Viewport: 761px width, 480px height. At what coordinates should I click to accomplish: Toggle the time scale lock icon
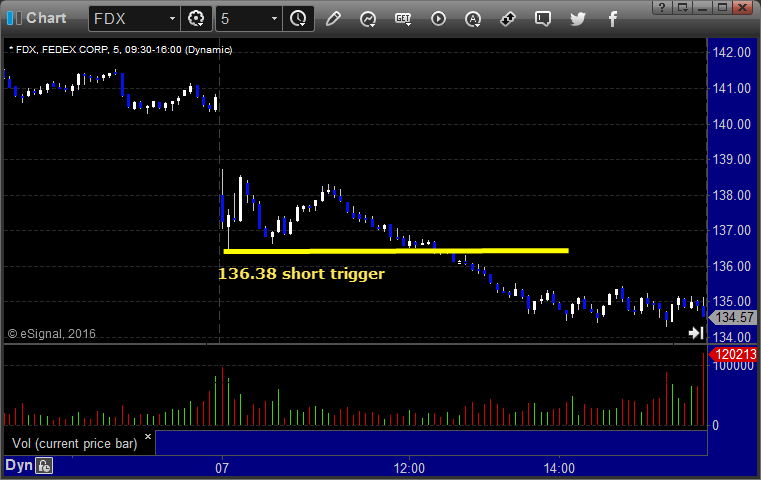[x=44, y=466]
